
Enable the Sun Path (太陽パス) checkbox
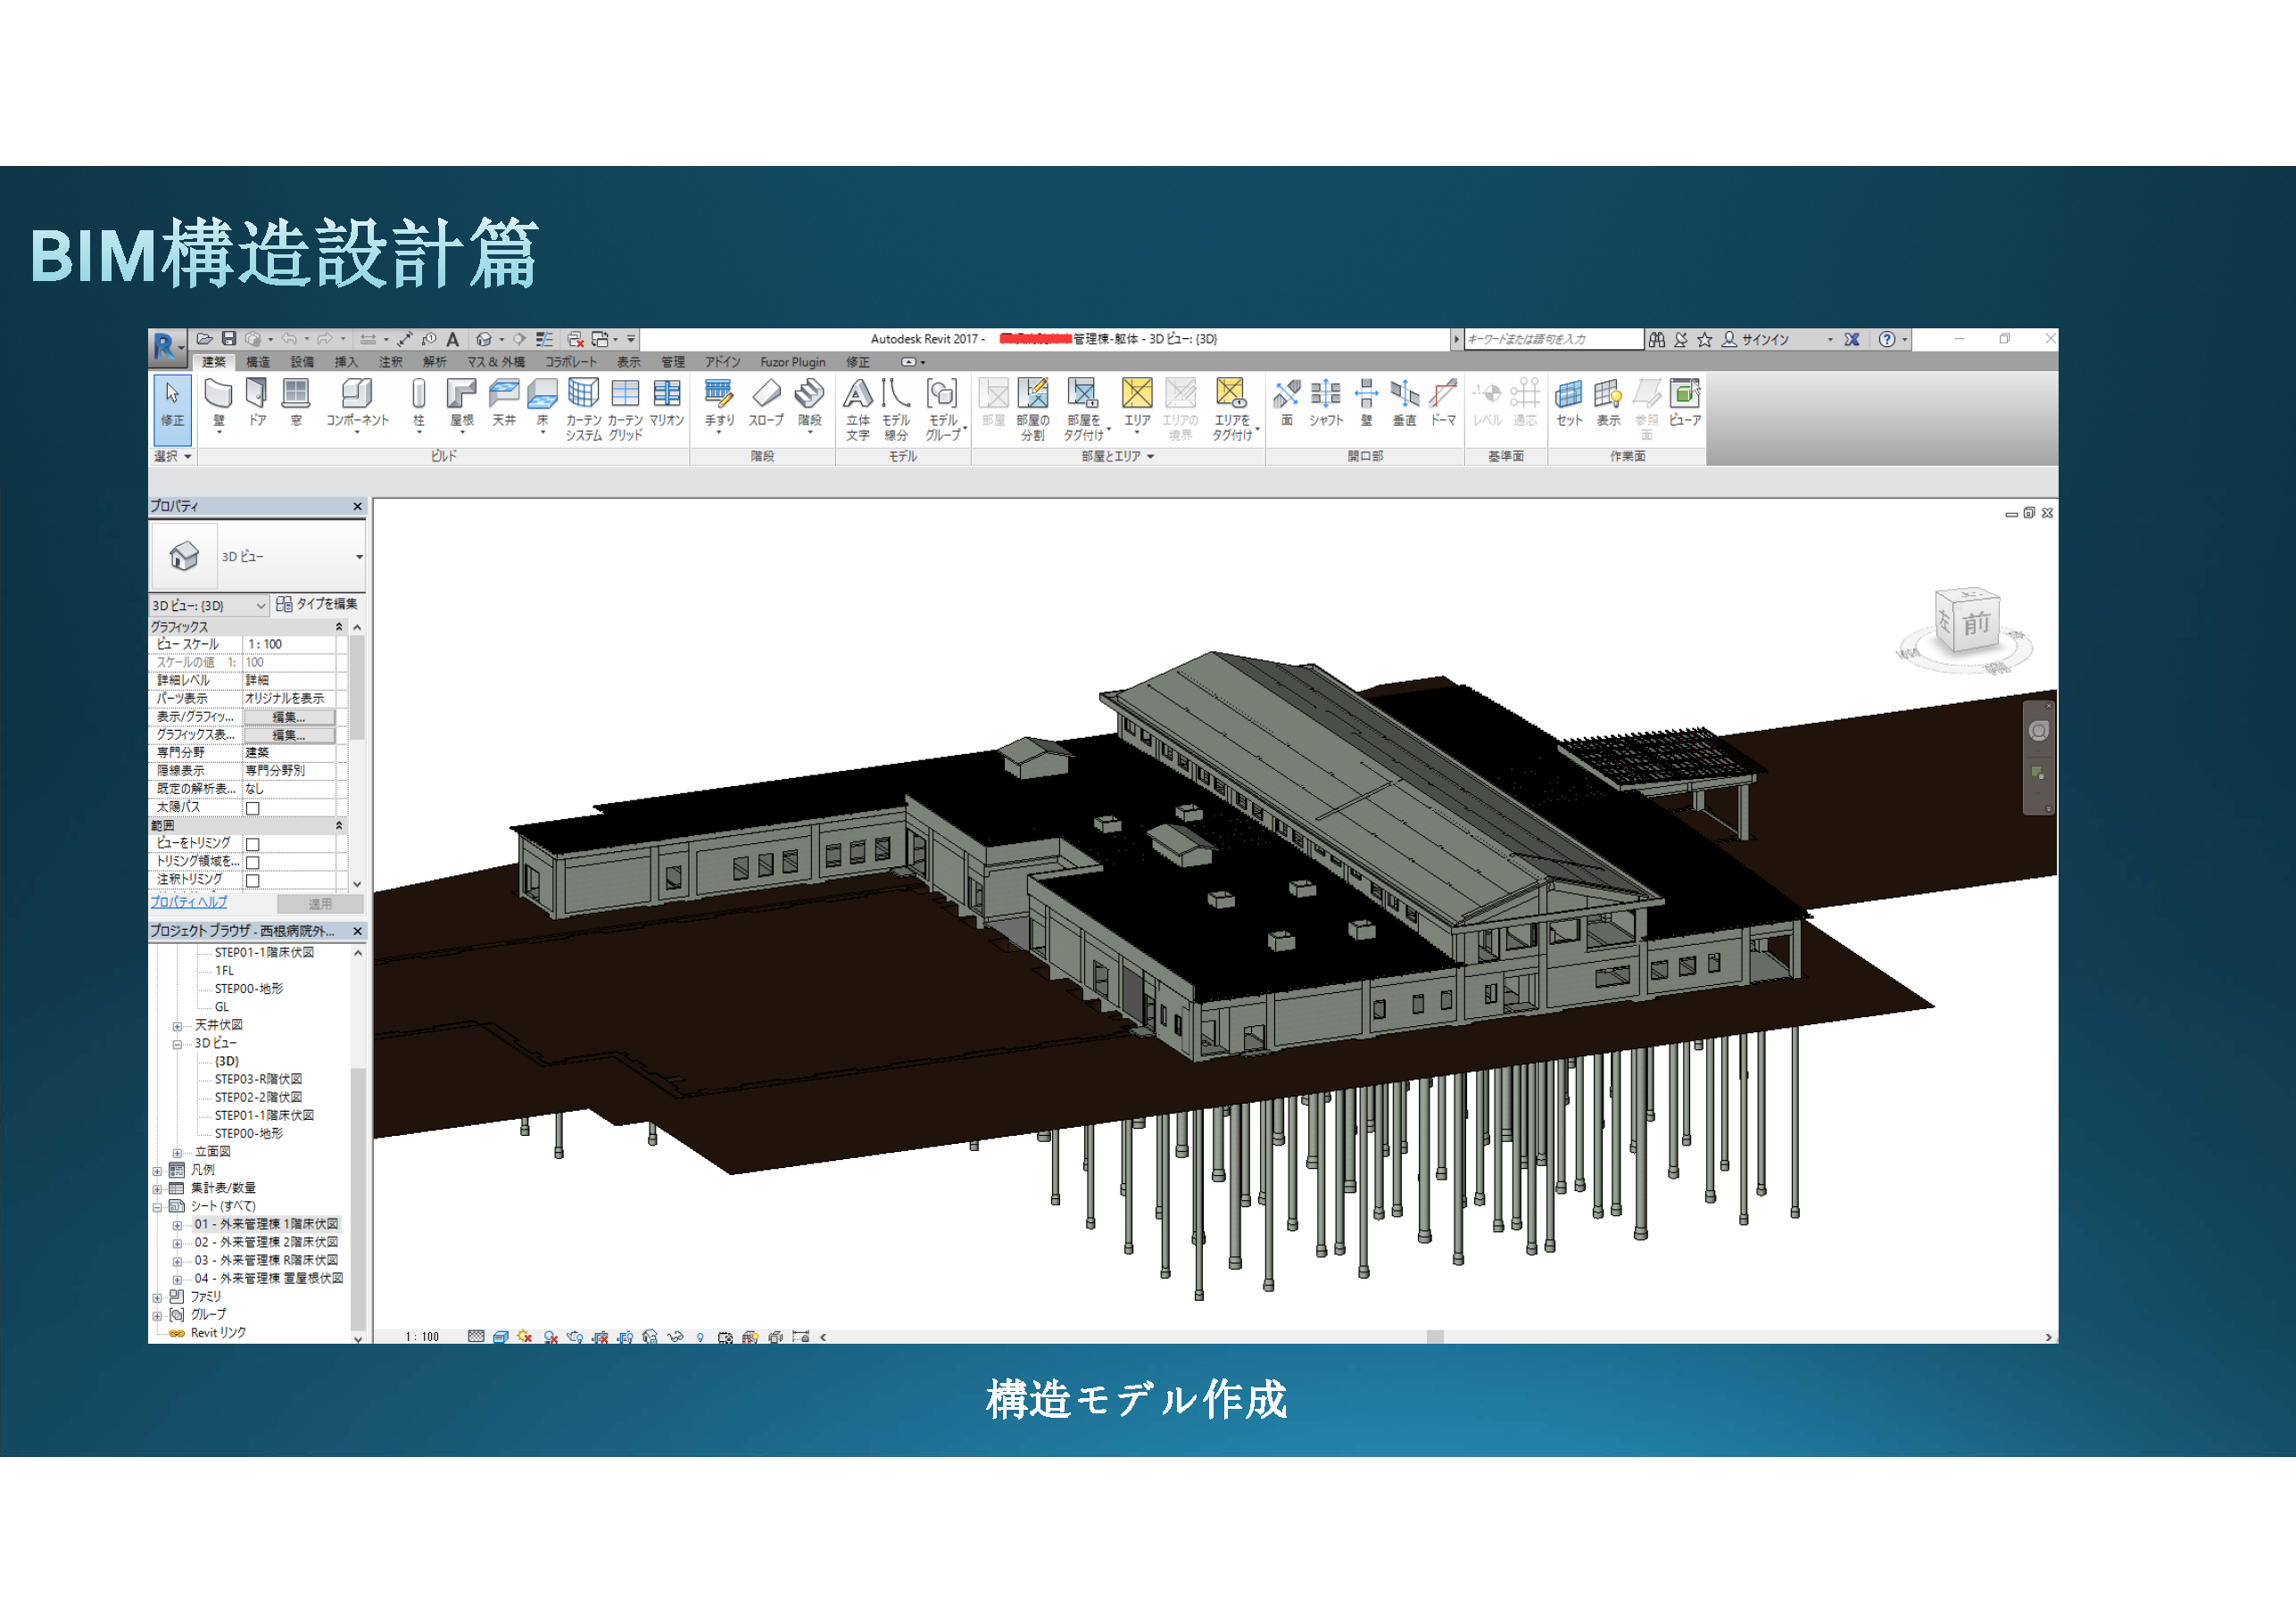[x=253, y=808]
